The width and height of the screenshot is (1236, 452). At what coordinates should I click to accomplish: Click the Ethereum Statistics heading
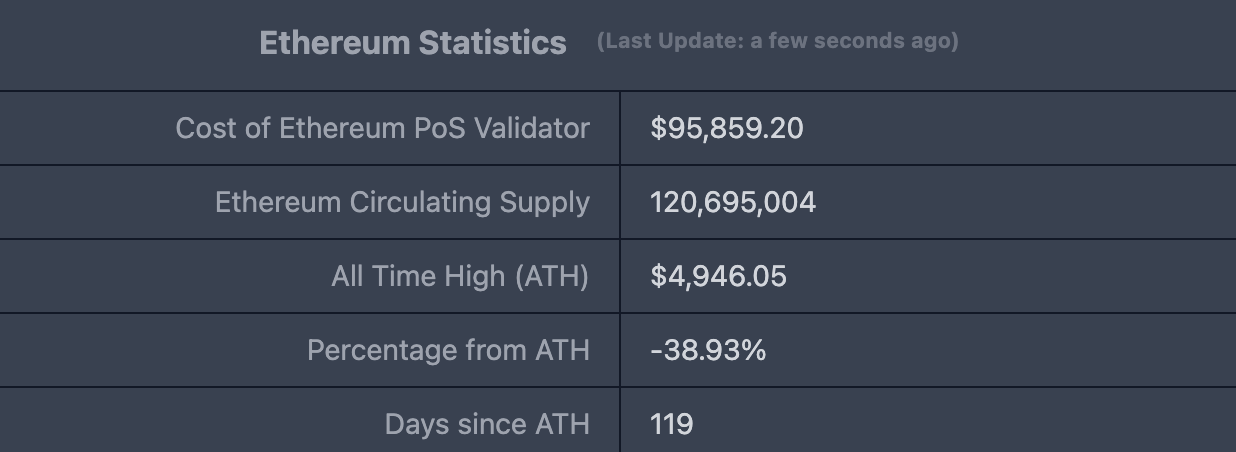point(412,43)
